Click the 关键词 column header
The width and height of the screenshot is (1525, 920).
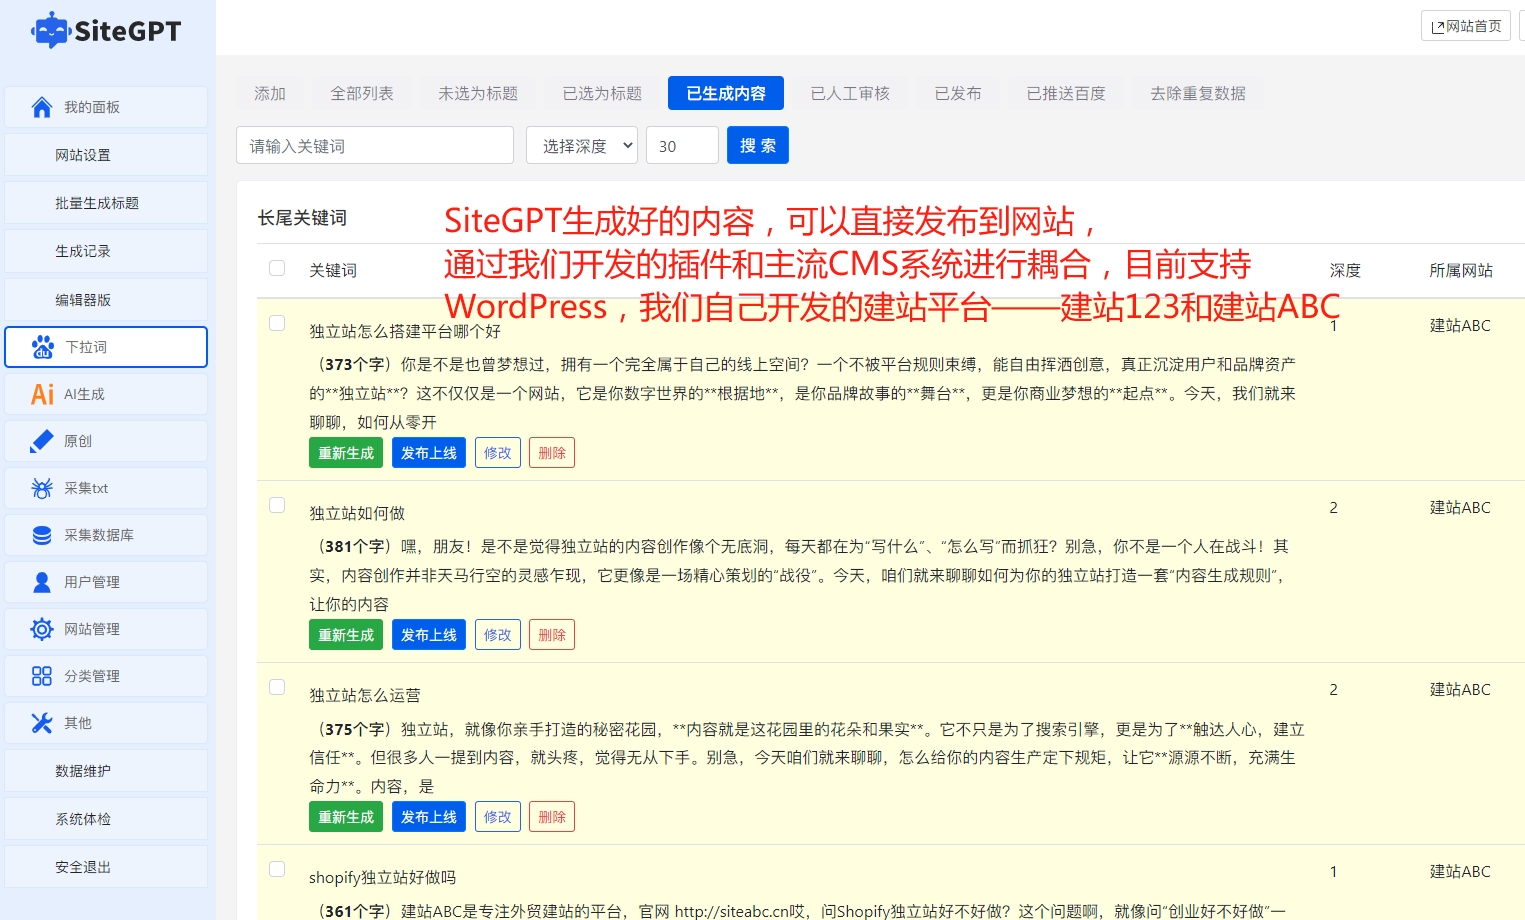[x=333, y=270]
